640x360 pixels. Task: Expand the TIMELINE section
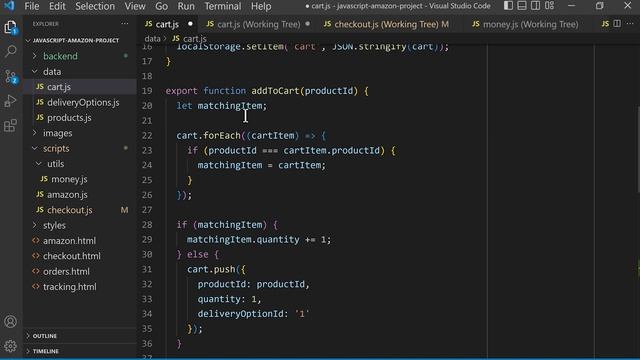(80, 351)
